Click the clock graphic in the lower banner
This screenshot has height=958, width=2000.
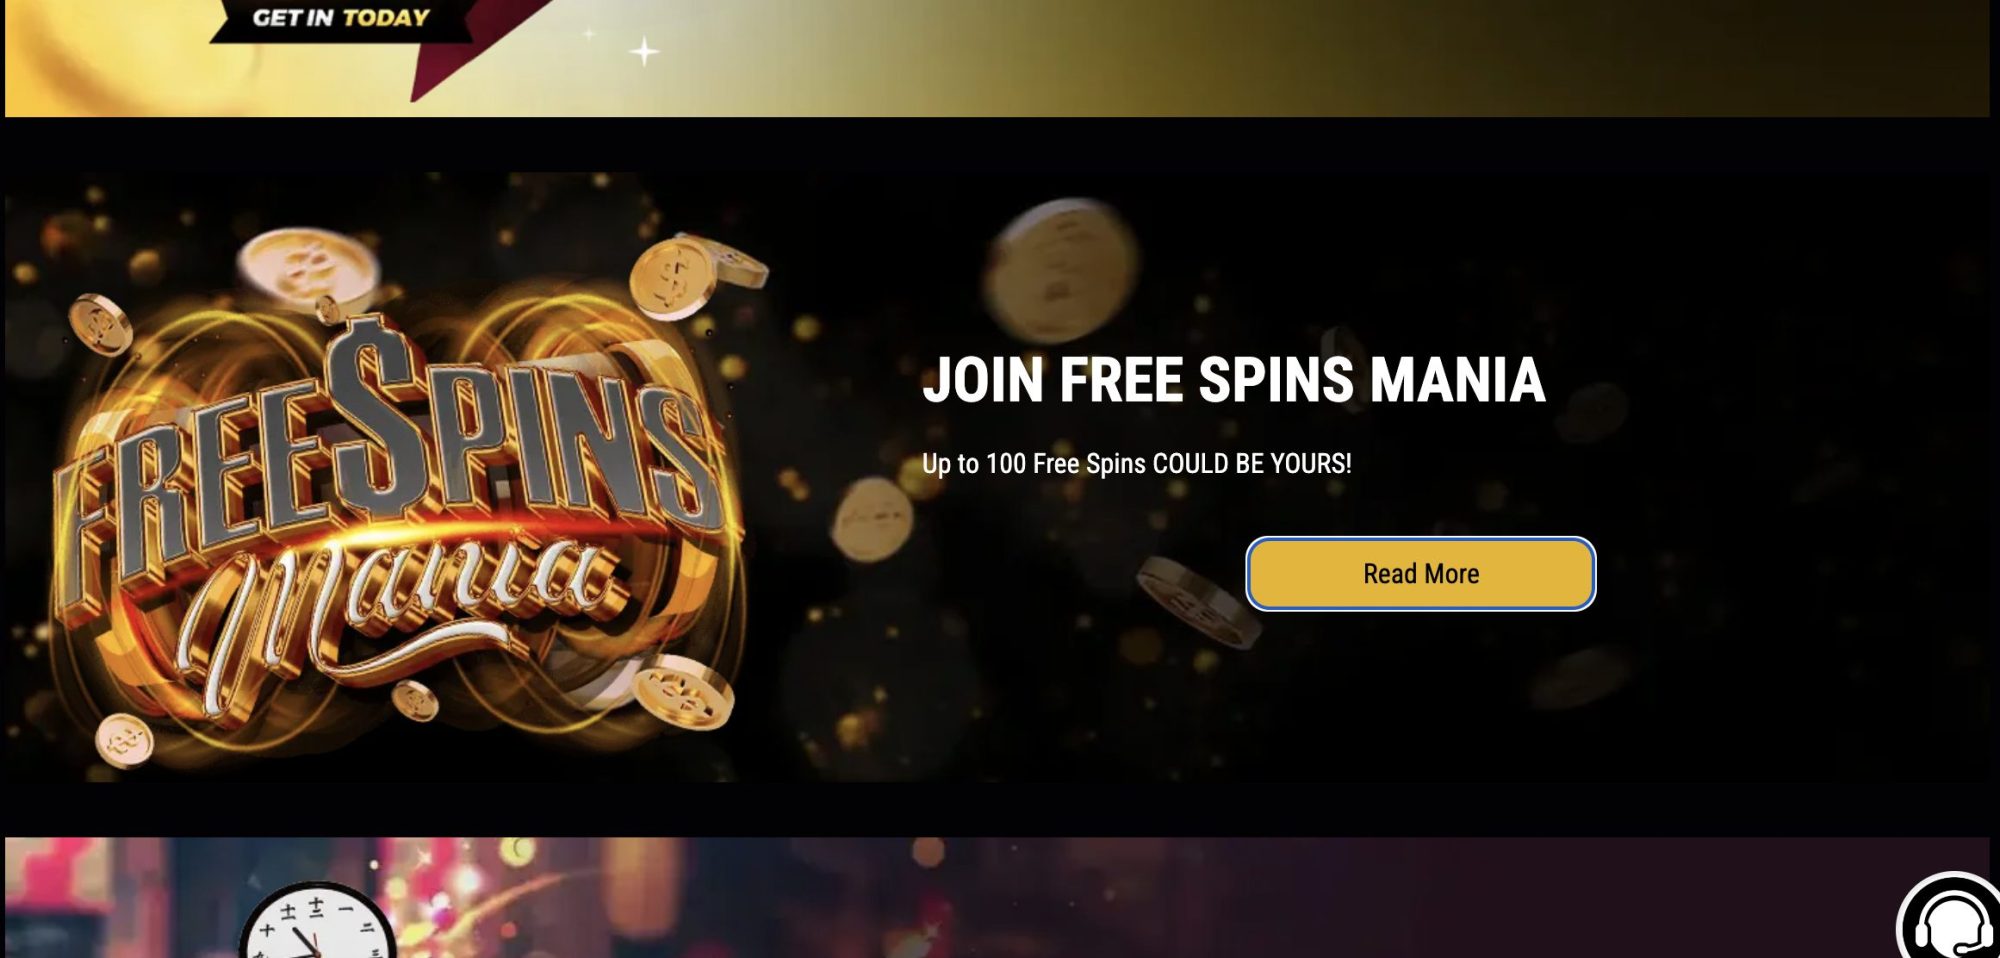317,921
